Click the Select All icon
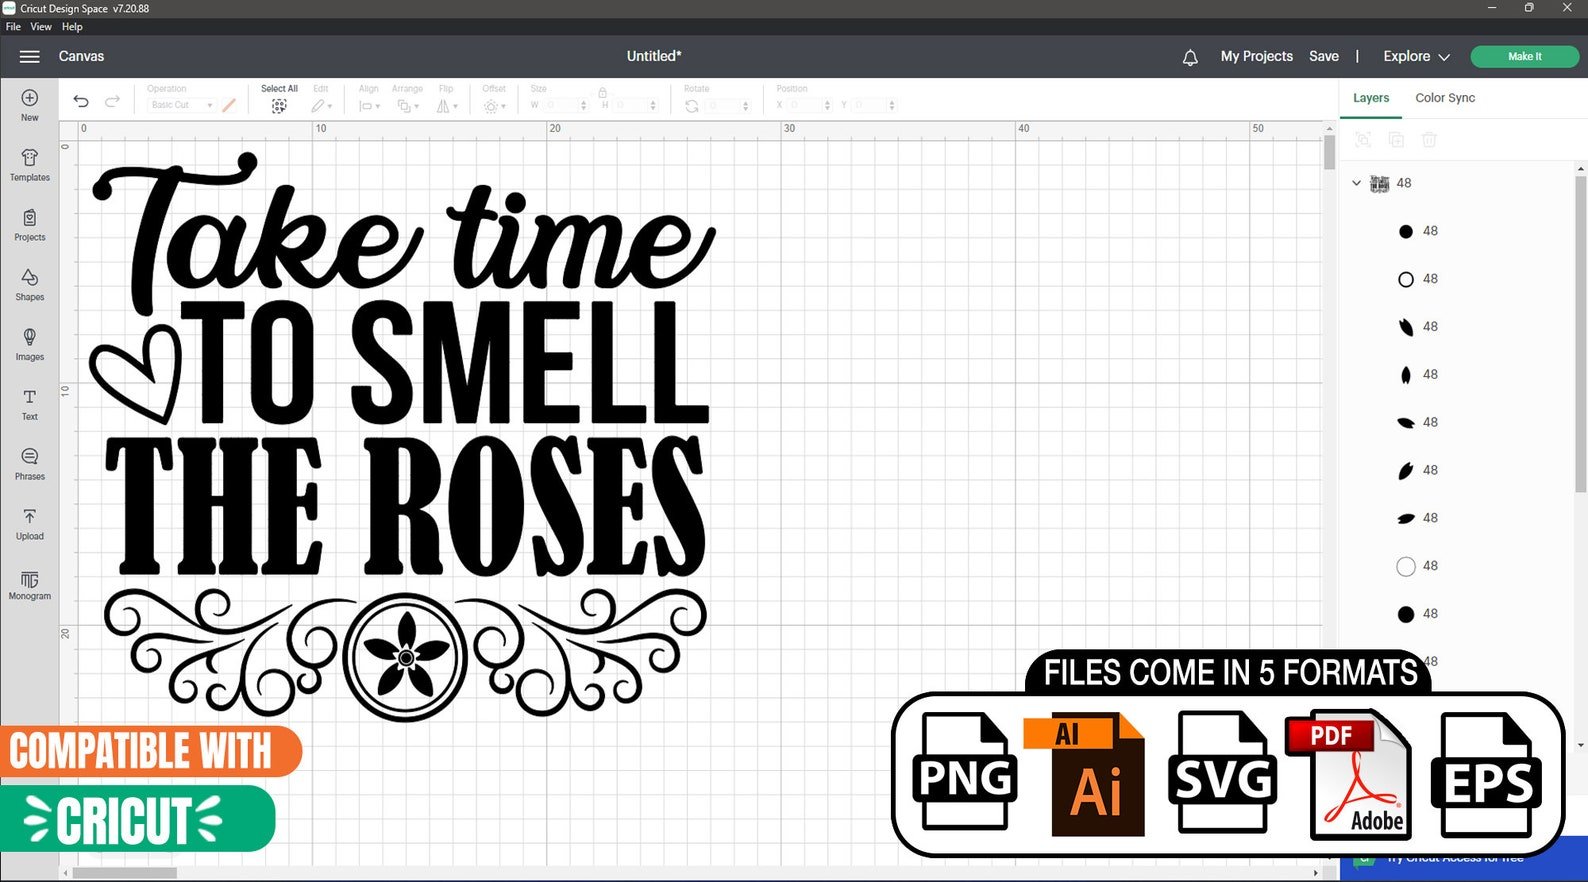Viewport: 1588px width, 882px height. 279,106
